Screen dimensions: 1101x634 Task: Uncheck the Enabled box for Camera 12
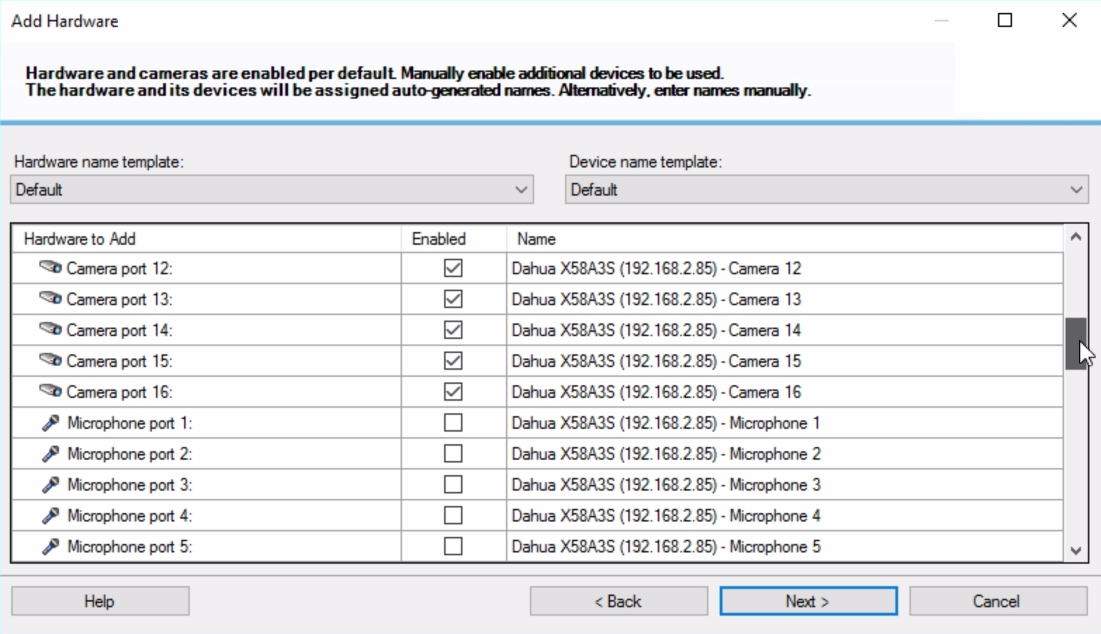(x=453, y=268)
